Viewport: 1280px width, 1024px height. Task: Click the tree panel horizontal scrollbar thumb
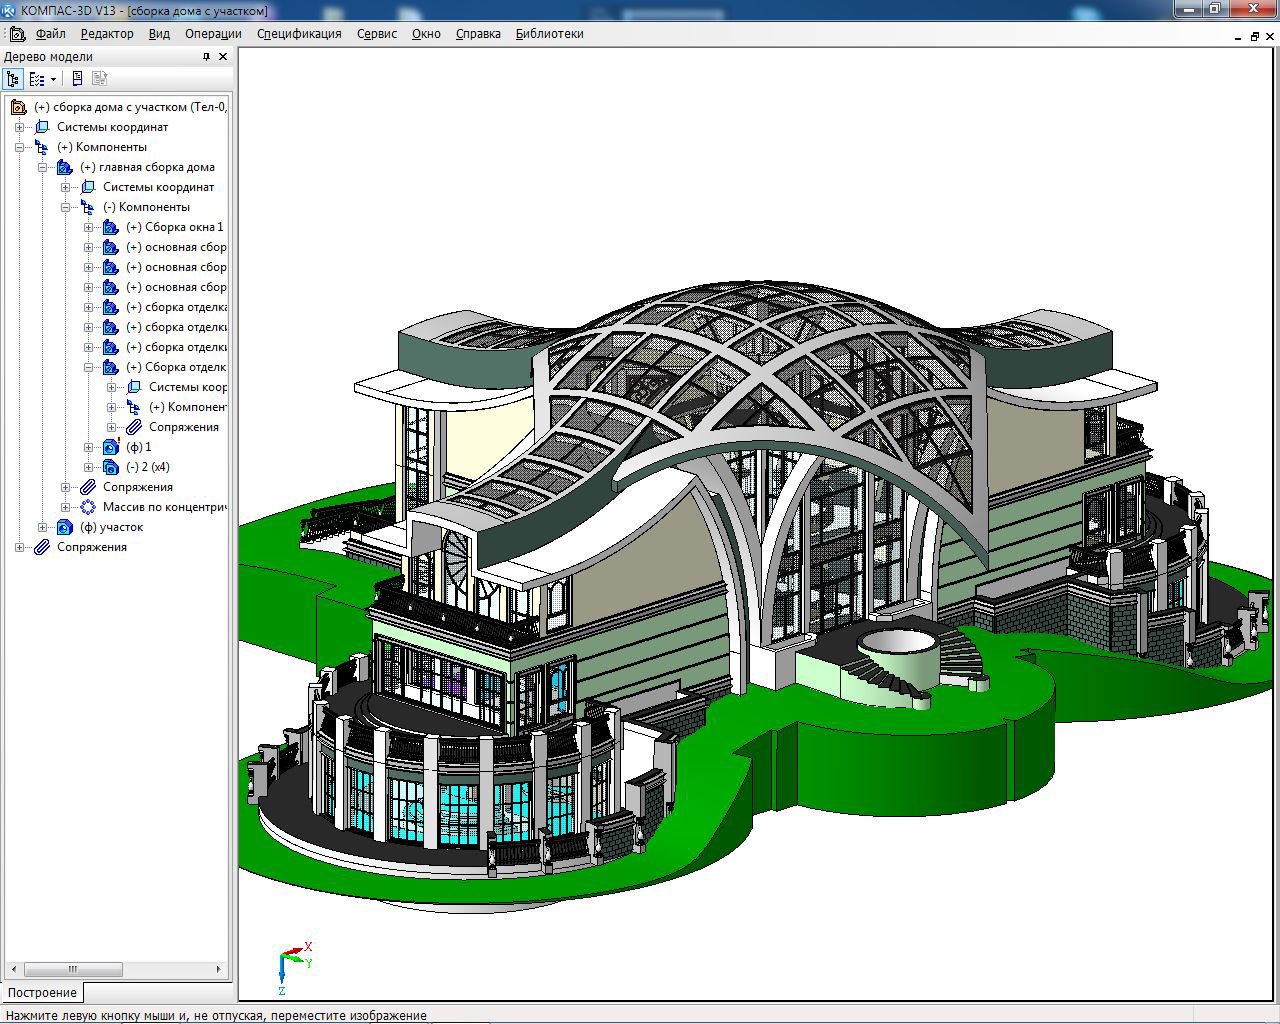[x=73, y=969]
